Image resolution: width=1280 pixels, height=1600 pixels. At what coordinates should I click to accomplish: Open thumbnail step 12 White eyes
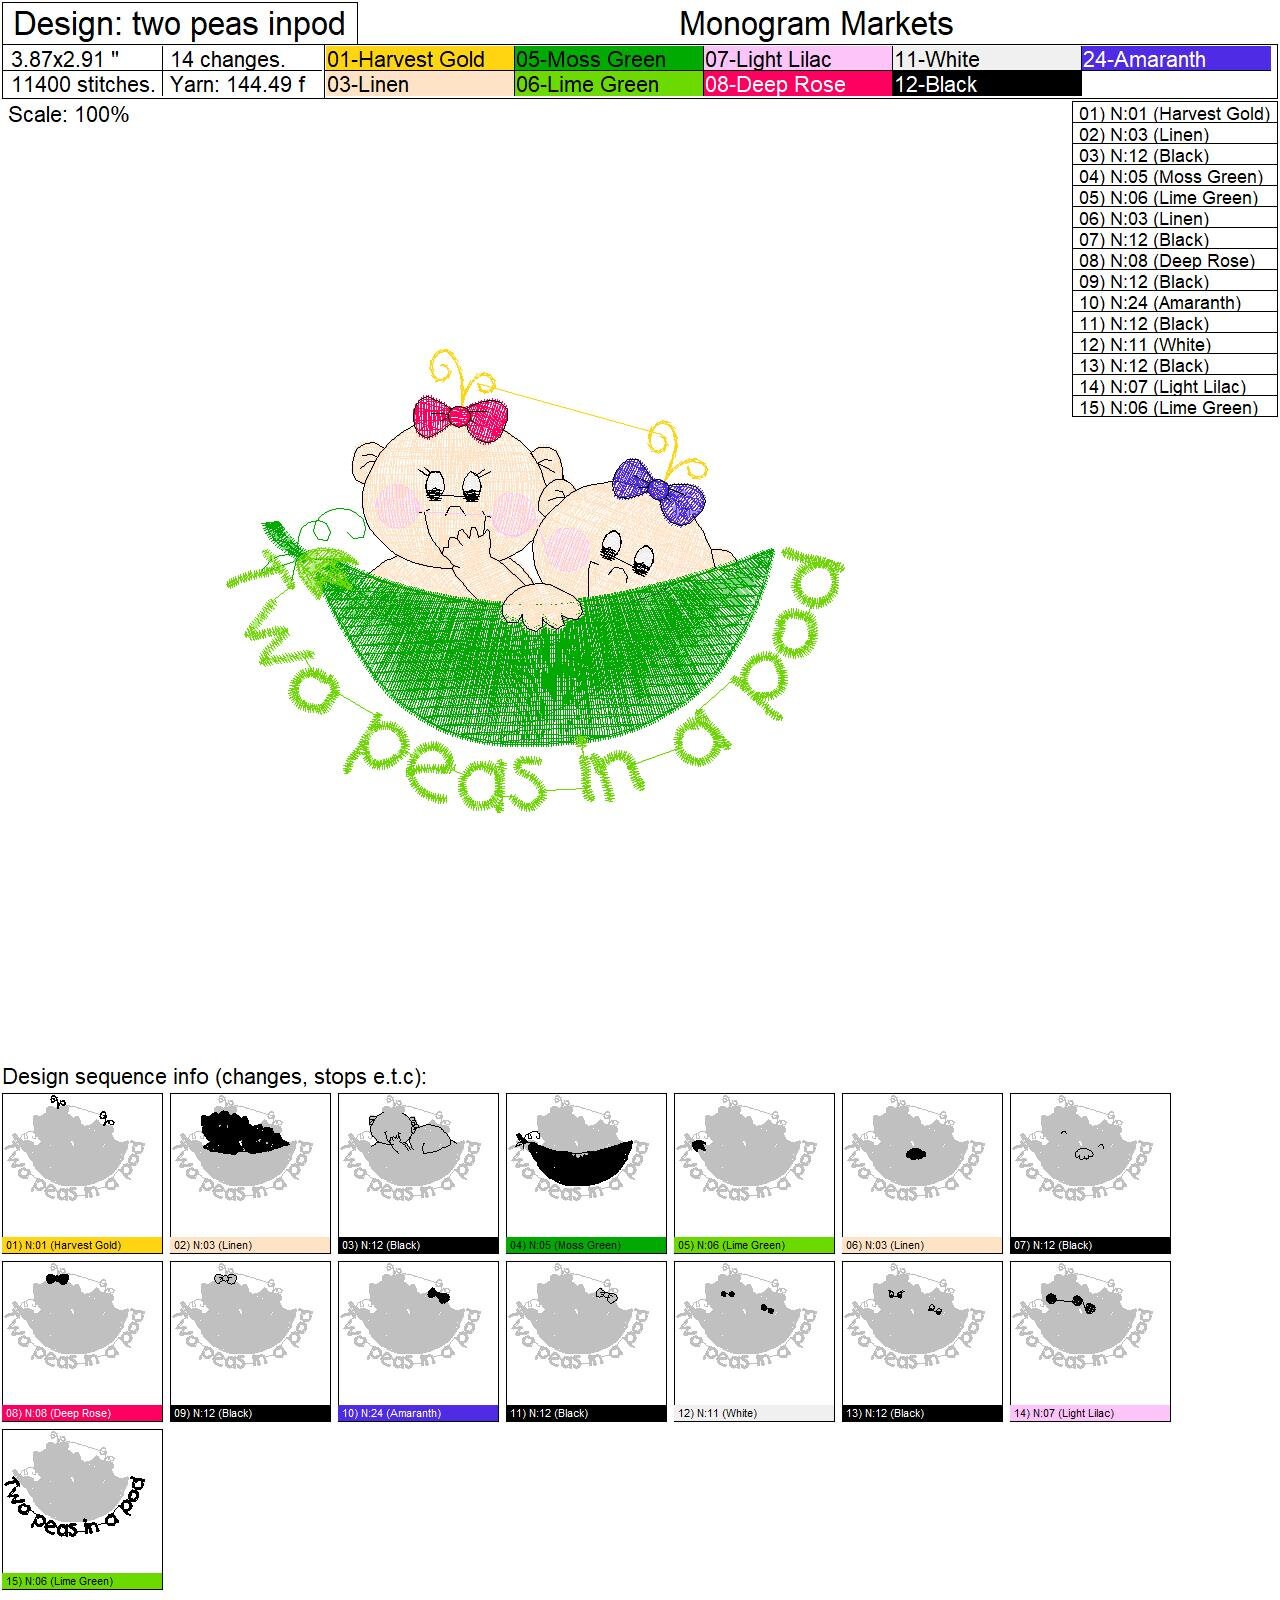(754, 1341)
